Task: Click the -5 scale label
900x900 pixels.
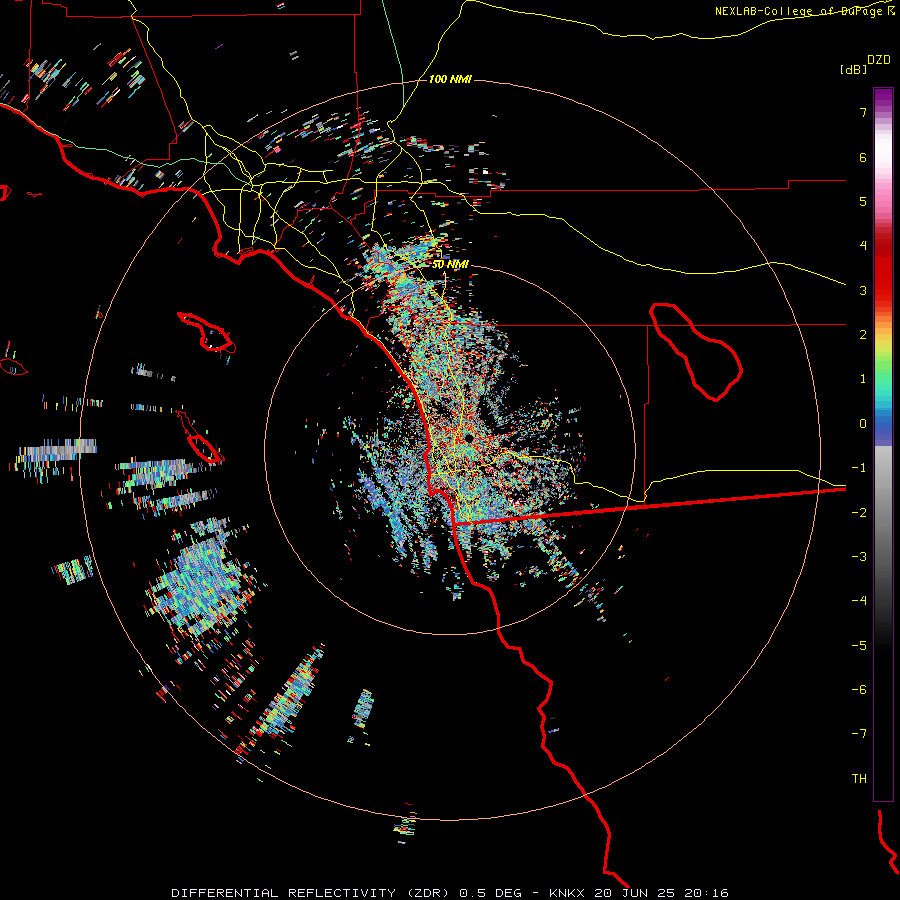Action: (859, 645)
